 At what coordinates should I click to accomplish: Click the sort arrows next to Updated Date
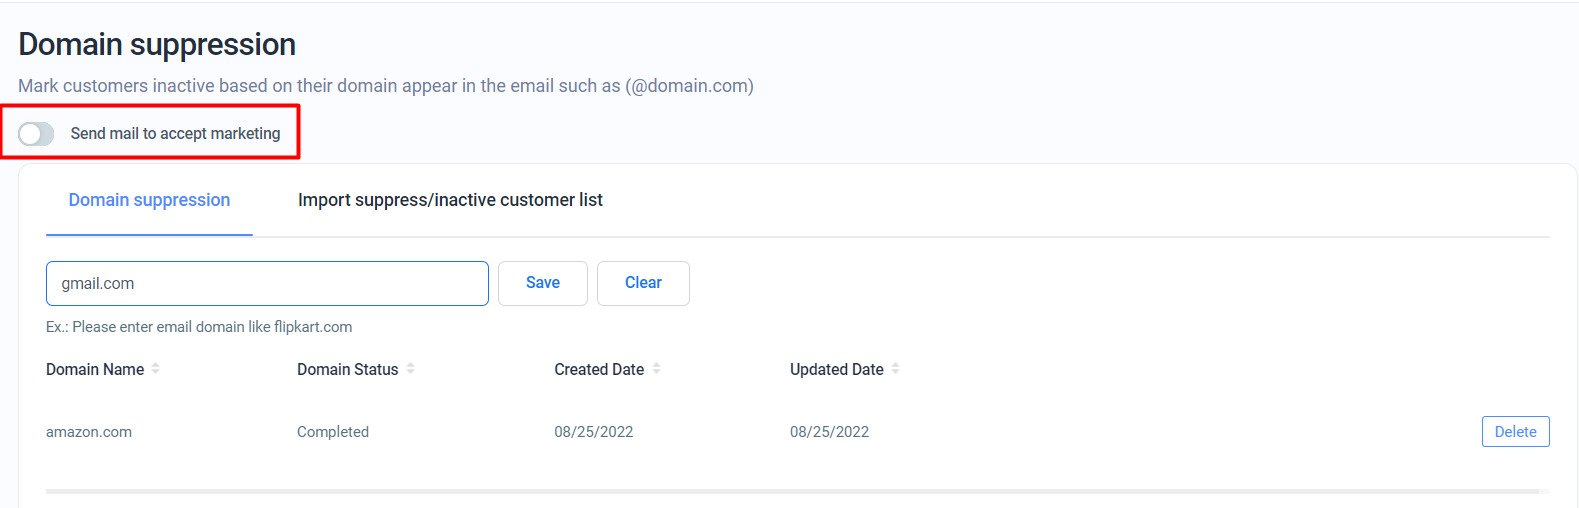(x=895, y=369)
